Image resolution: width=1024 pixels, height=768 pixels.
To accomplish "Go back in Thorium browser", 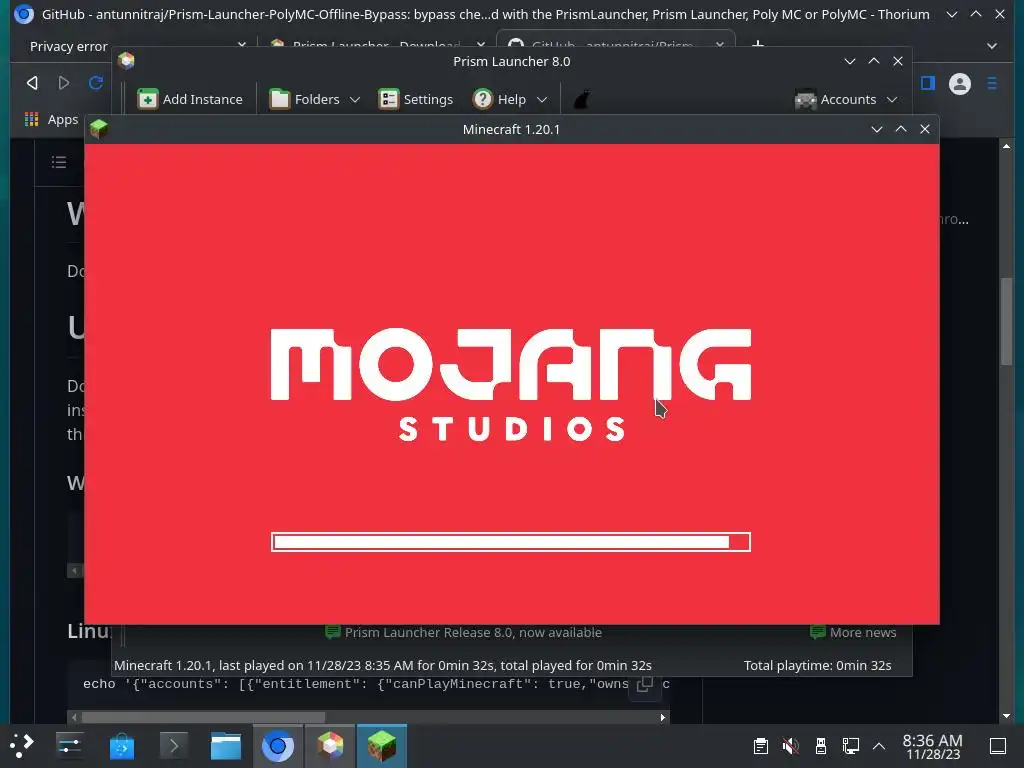I will (32, 83).
